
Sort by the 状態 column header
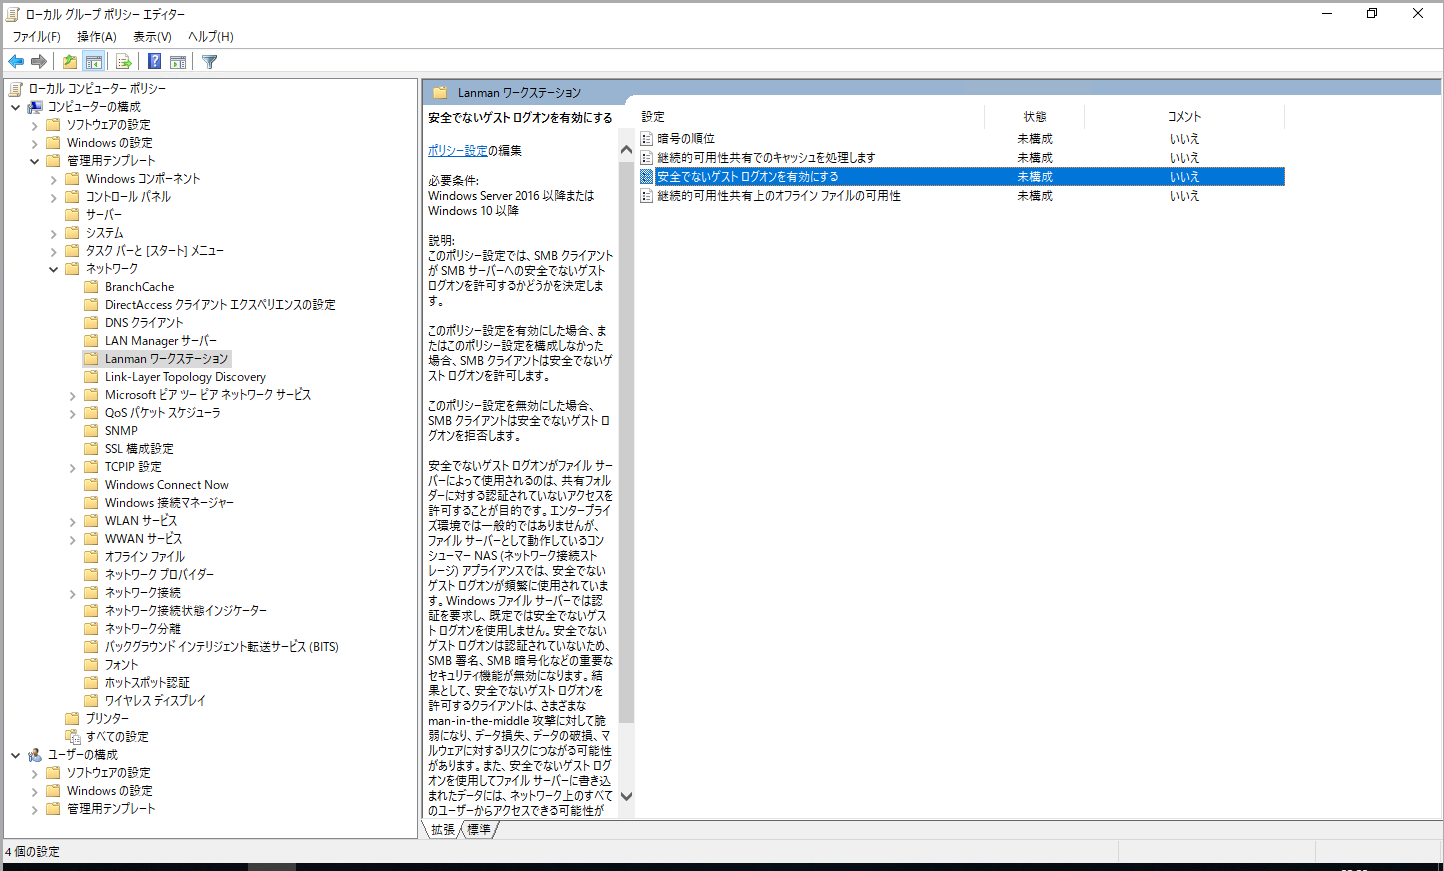point(1035,116)
